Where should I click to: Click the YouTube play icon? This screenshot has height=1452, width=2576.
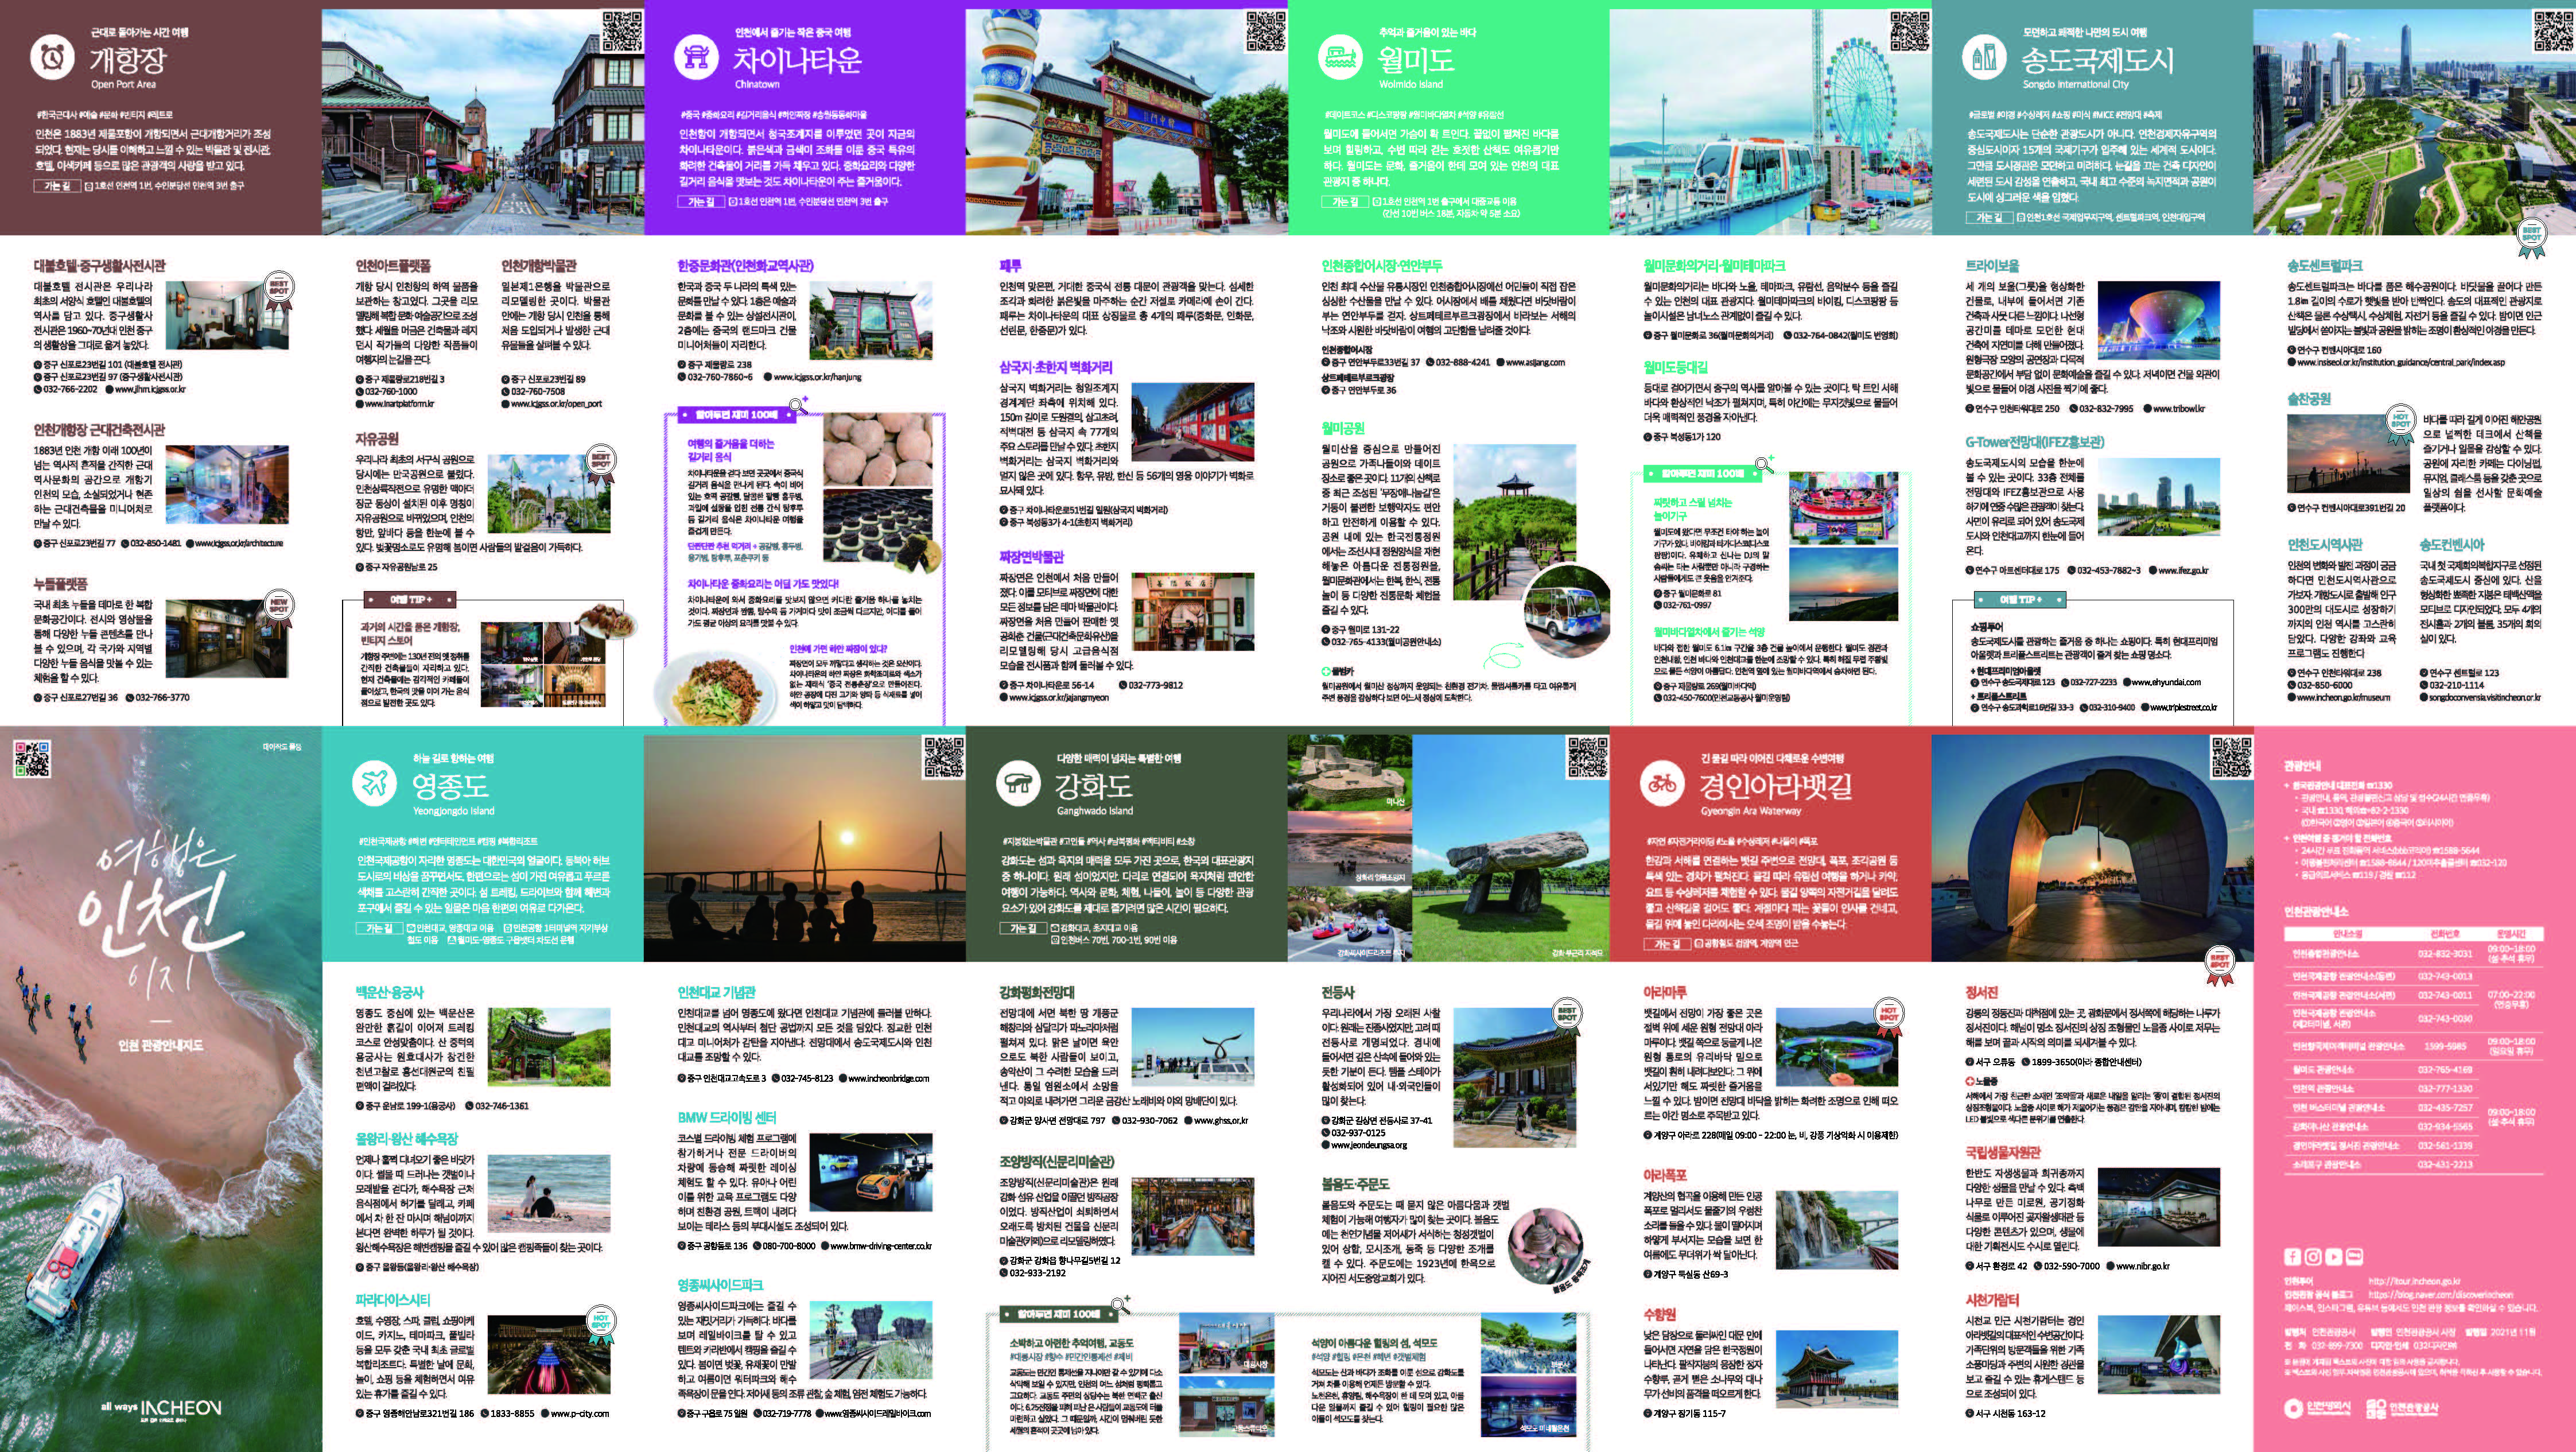[2333, 1257]
